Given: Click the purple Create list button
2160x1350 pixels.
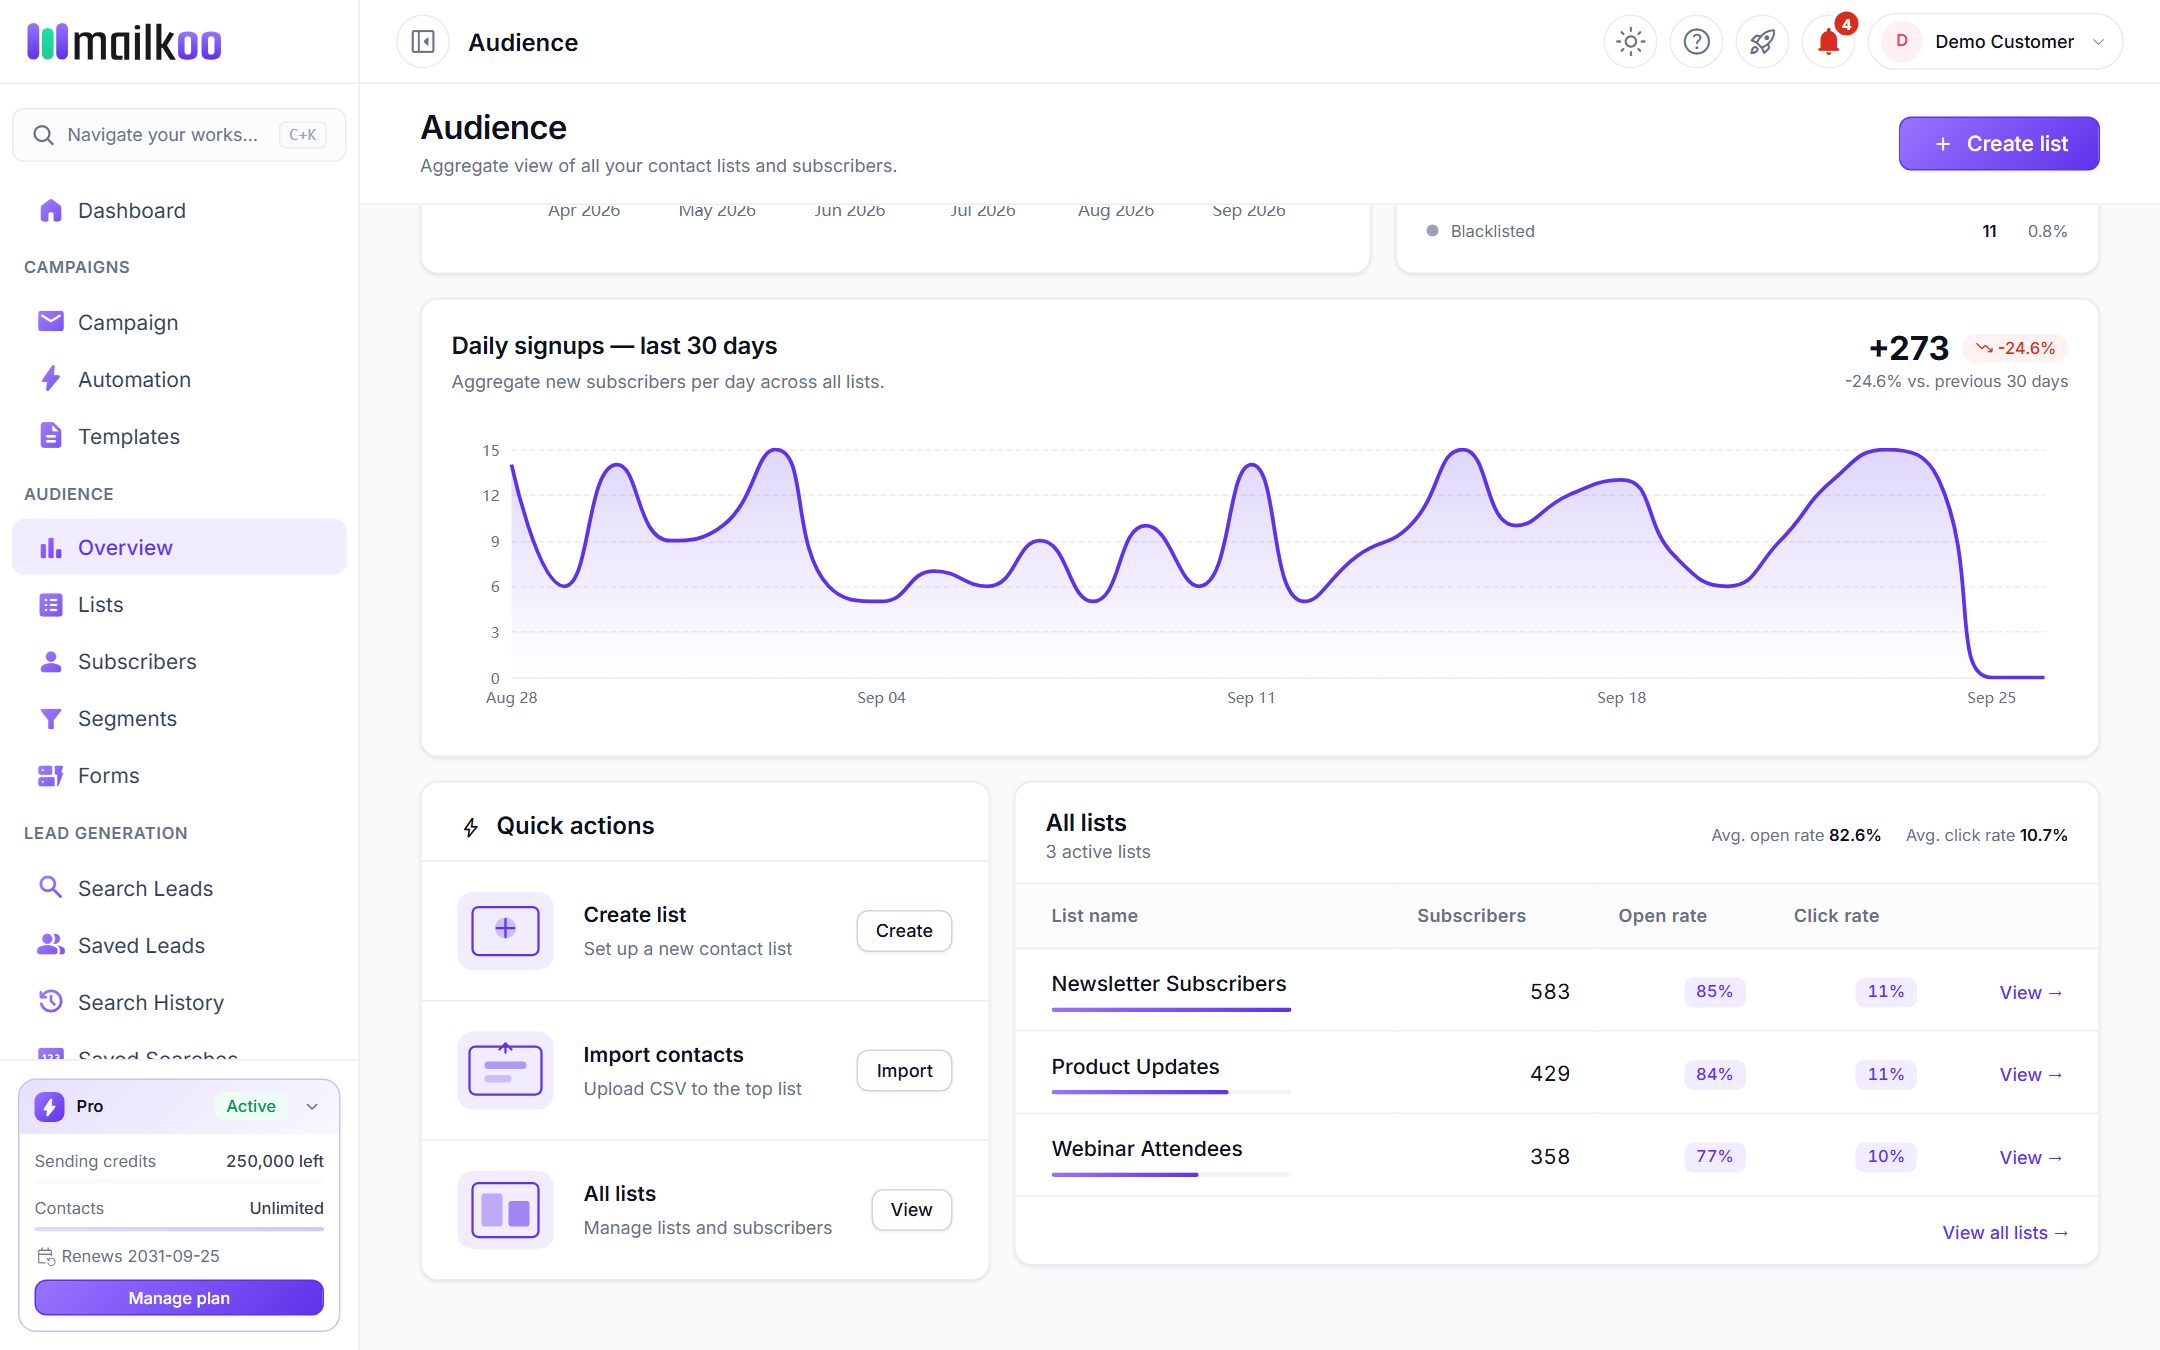Looking at the screenshot, I should click(1998, 144).
